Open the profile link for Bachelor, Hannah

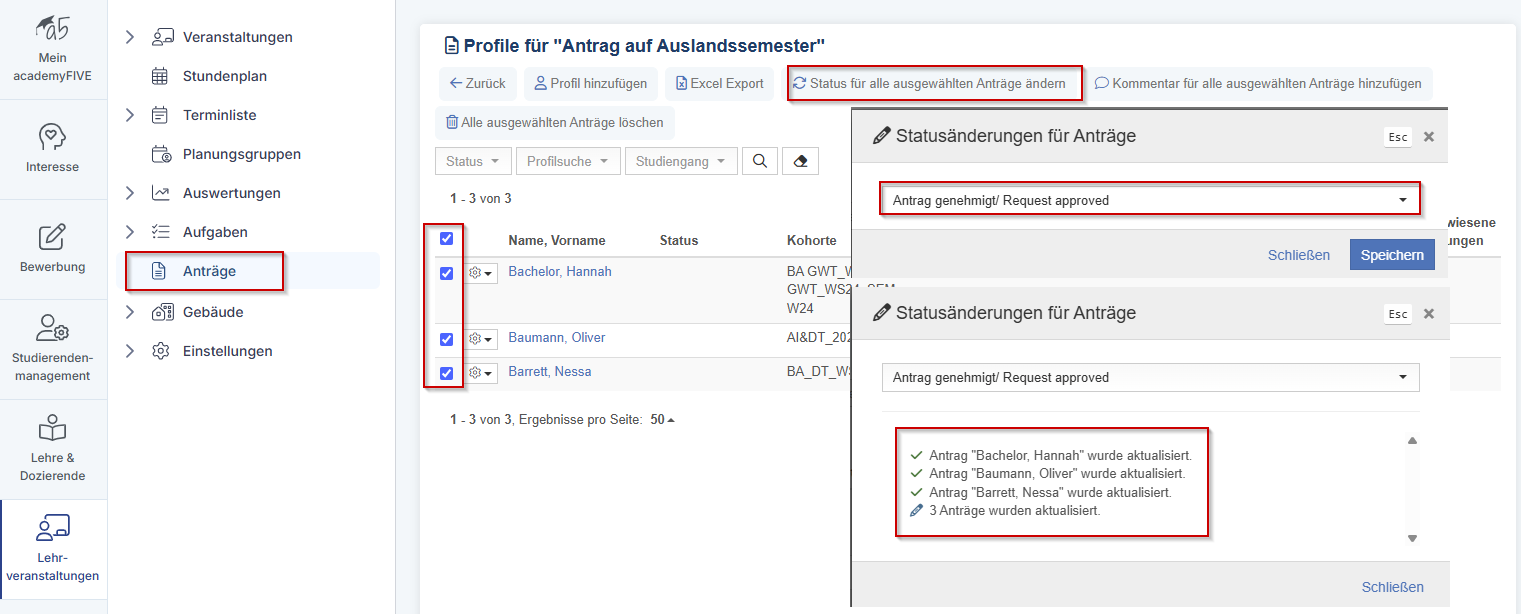[x=559, y=271]
